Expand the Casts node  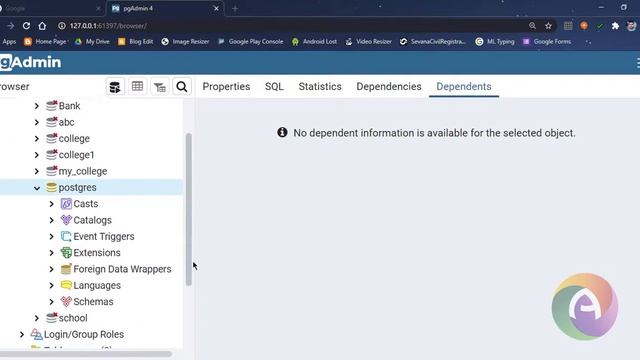[51, 204]
